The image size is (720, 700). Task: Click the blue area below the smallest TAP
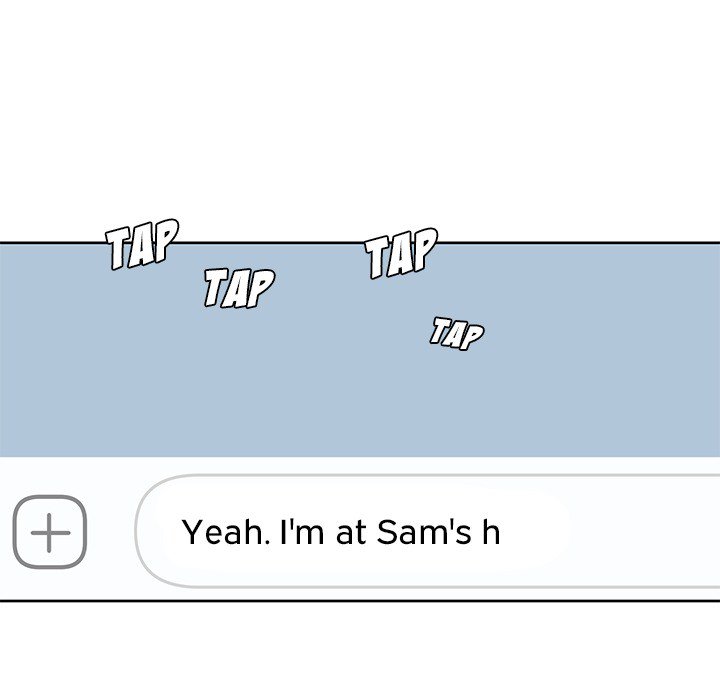457,400
